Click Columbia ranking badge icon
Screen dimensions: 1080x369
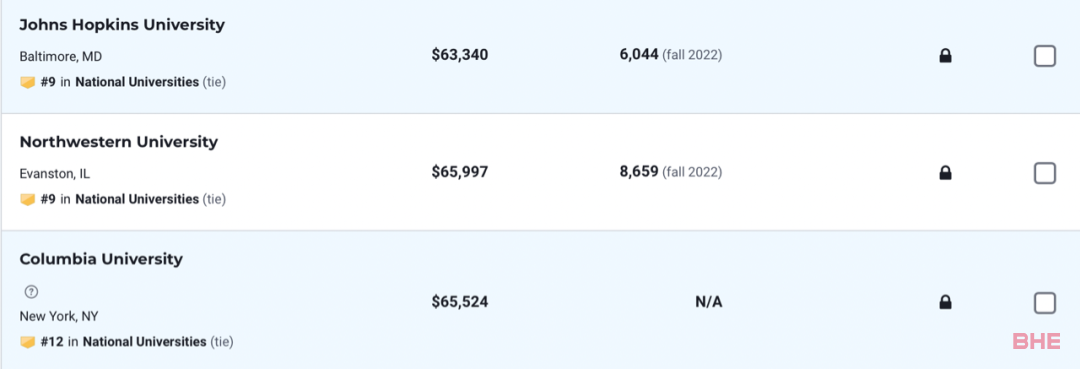(28, 341)
